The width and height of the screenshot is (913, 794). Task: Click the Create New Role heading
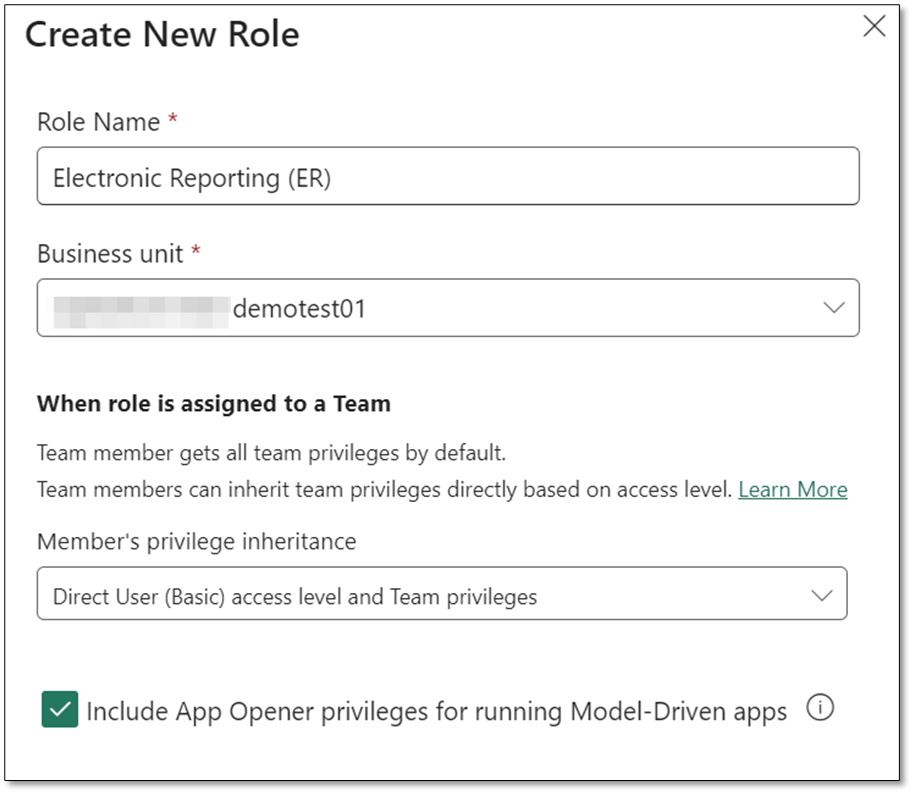click(162, 35)
